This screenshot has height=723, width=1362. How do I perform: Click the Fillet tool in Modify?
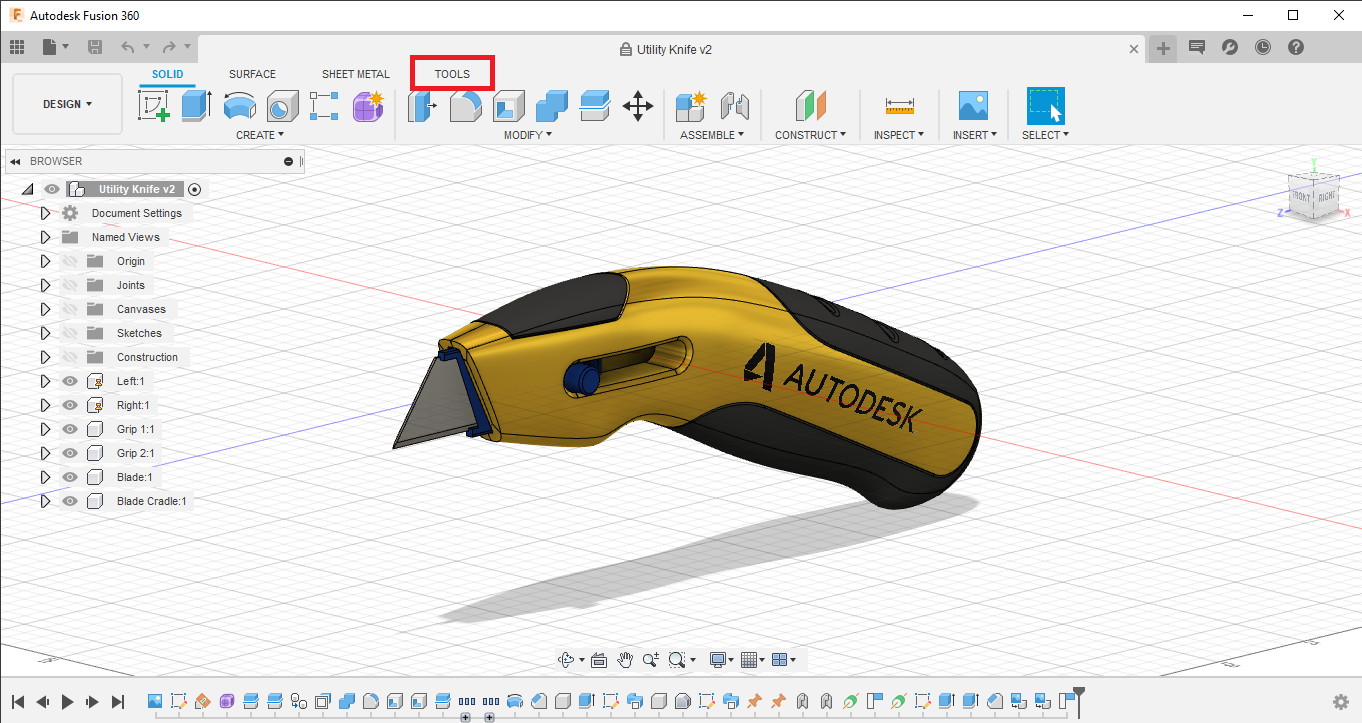[x=465, y=105]
